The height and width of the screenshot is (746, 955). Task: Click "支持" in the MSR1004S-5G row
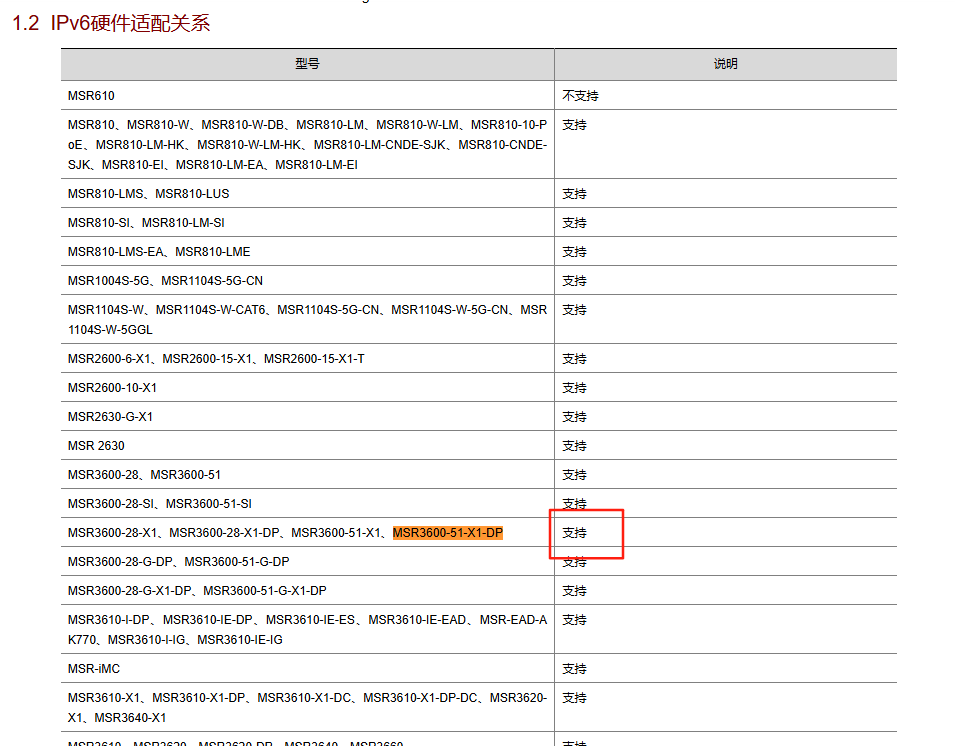(x=574, y=281)
